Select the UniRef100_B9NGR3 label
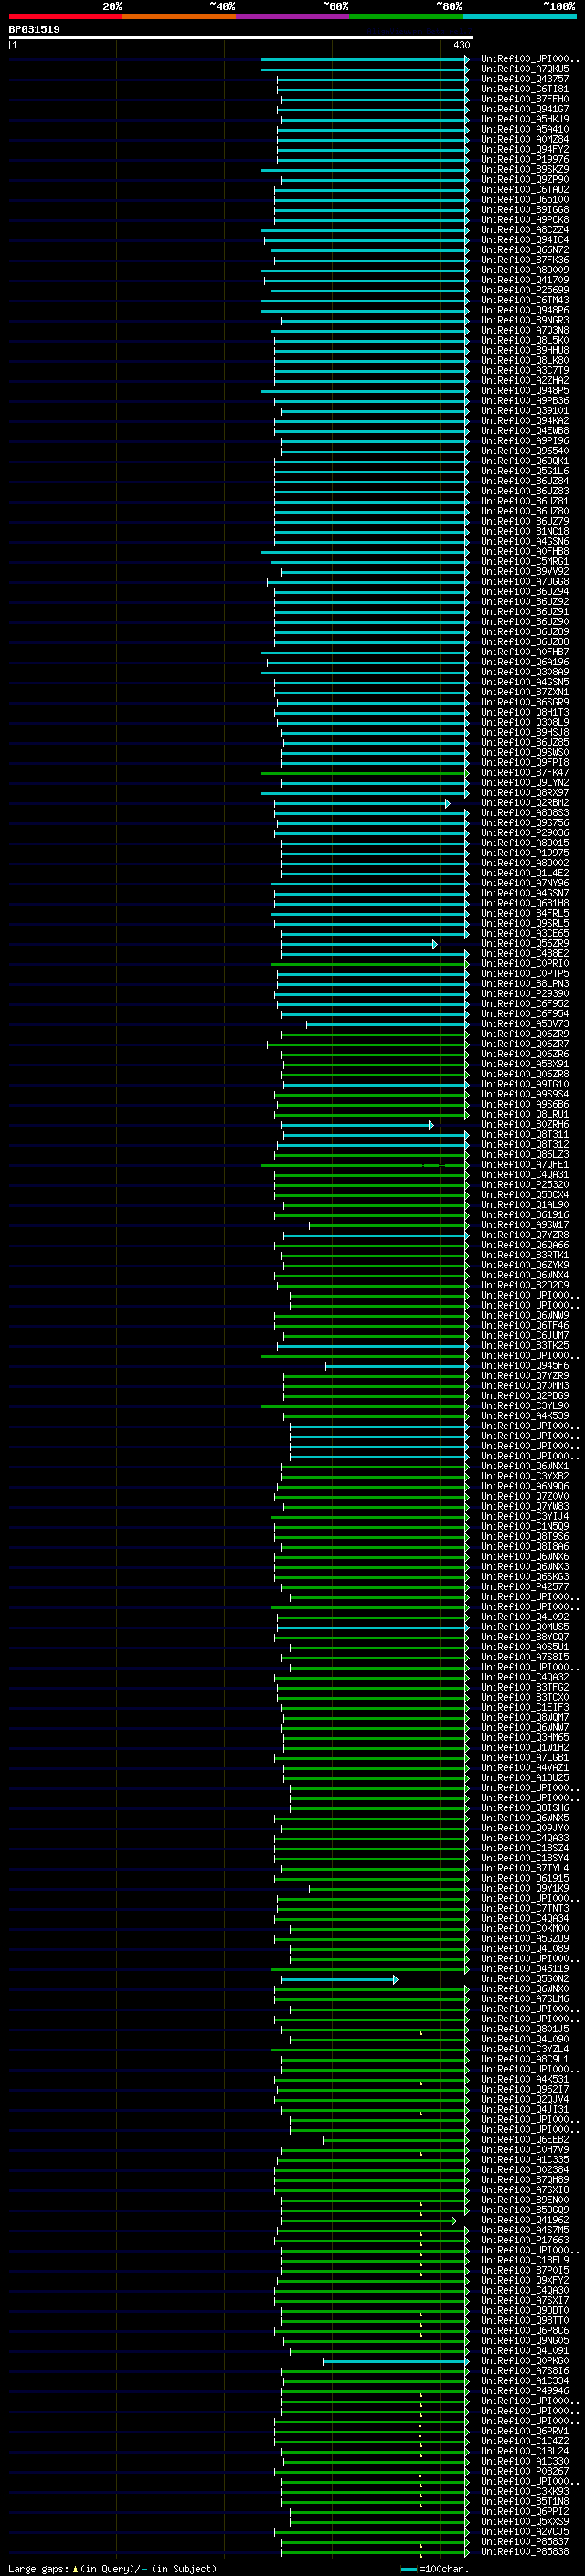Image resolution: width=585 pixels, height=2576 pixels. (x=524, y=320)
